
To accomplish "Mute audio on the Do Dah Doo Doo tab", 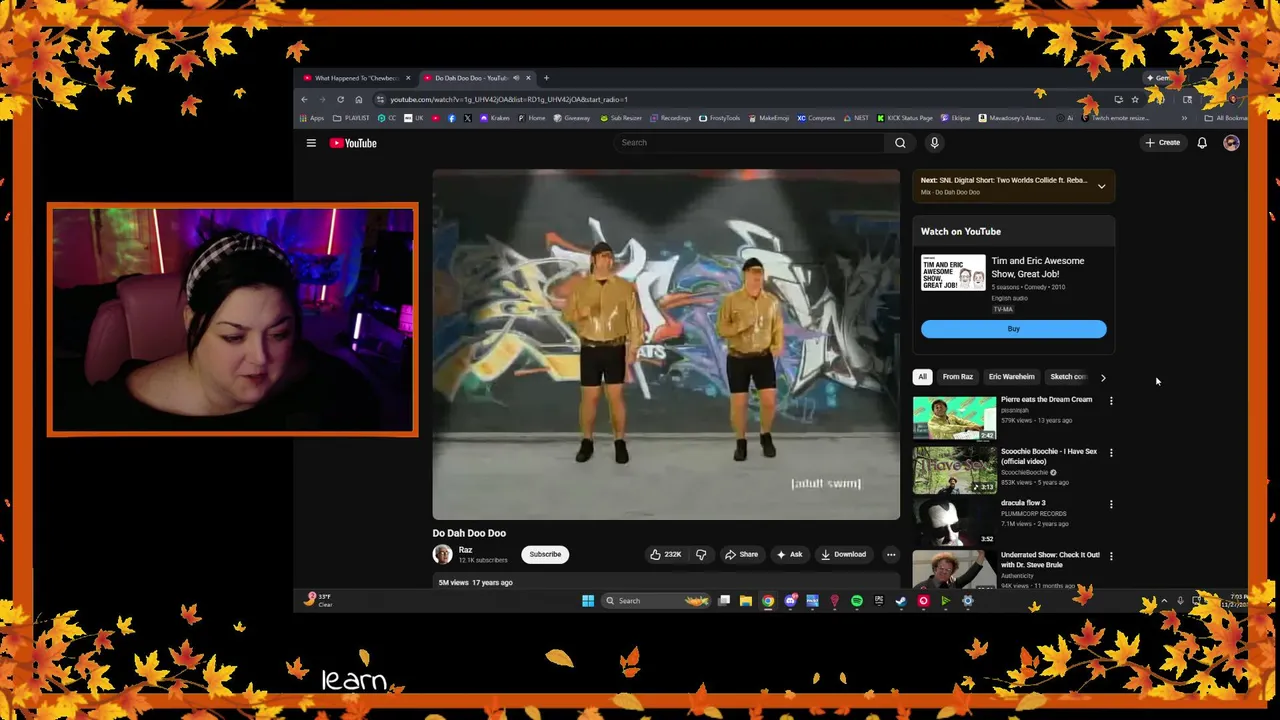I will [516, 78].
